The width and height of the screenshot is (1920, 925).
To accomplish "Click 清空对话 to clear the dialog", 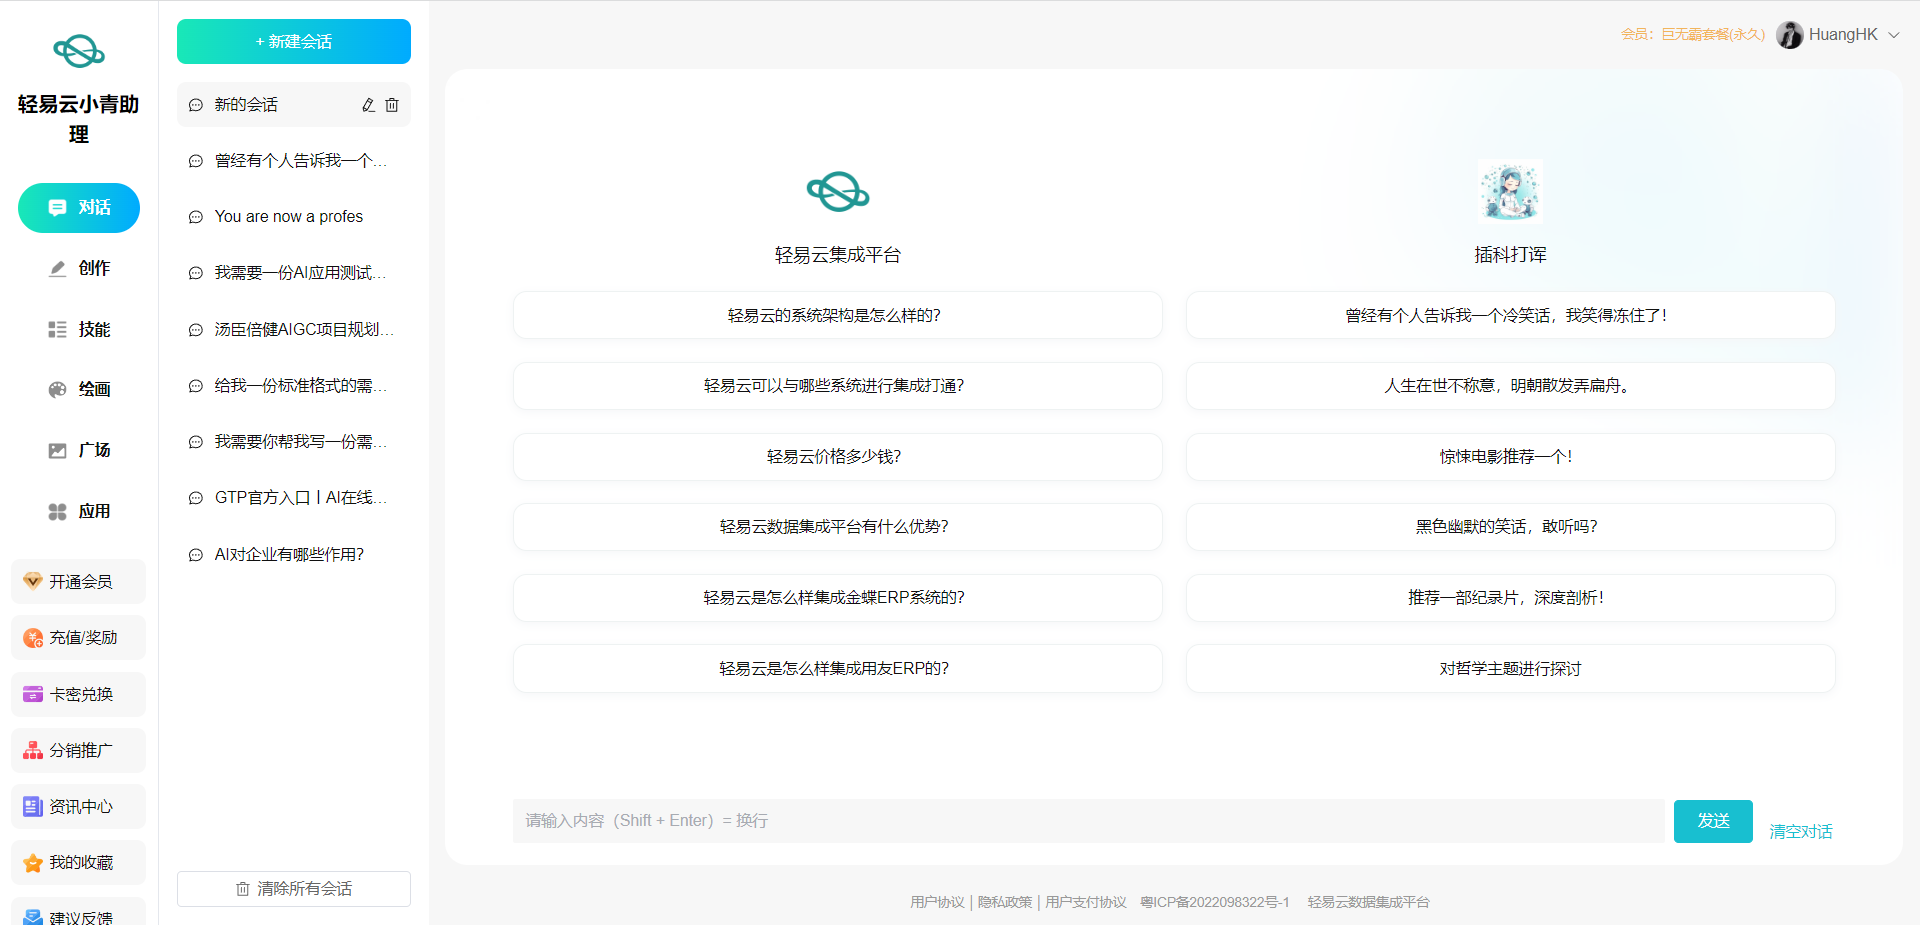I will tap(1801, 832).
